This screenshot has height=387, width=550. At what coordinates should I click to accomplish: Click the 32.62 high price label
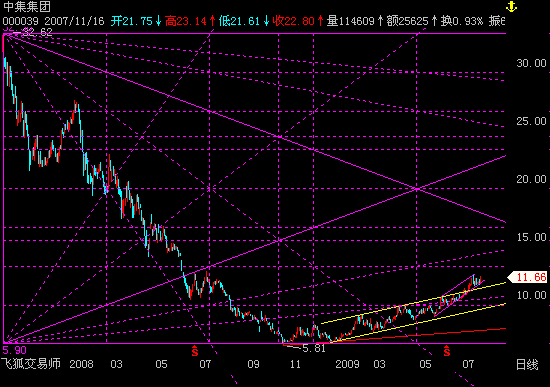[37, 32]
